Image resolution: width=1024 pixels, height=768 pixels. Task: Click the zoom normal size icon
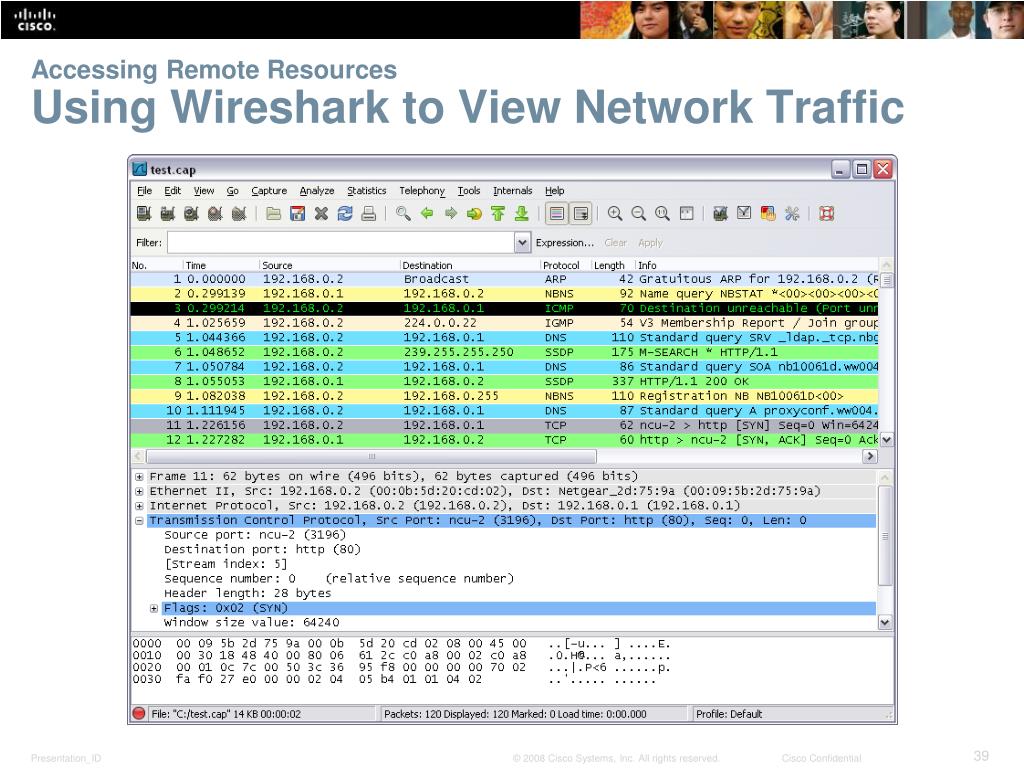(x=662, y=214)
